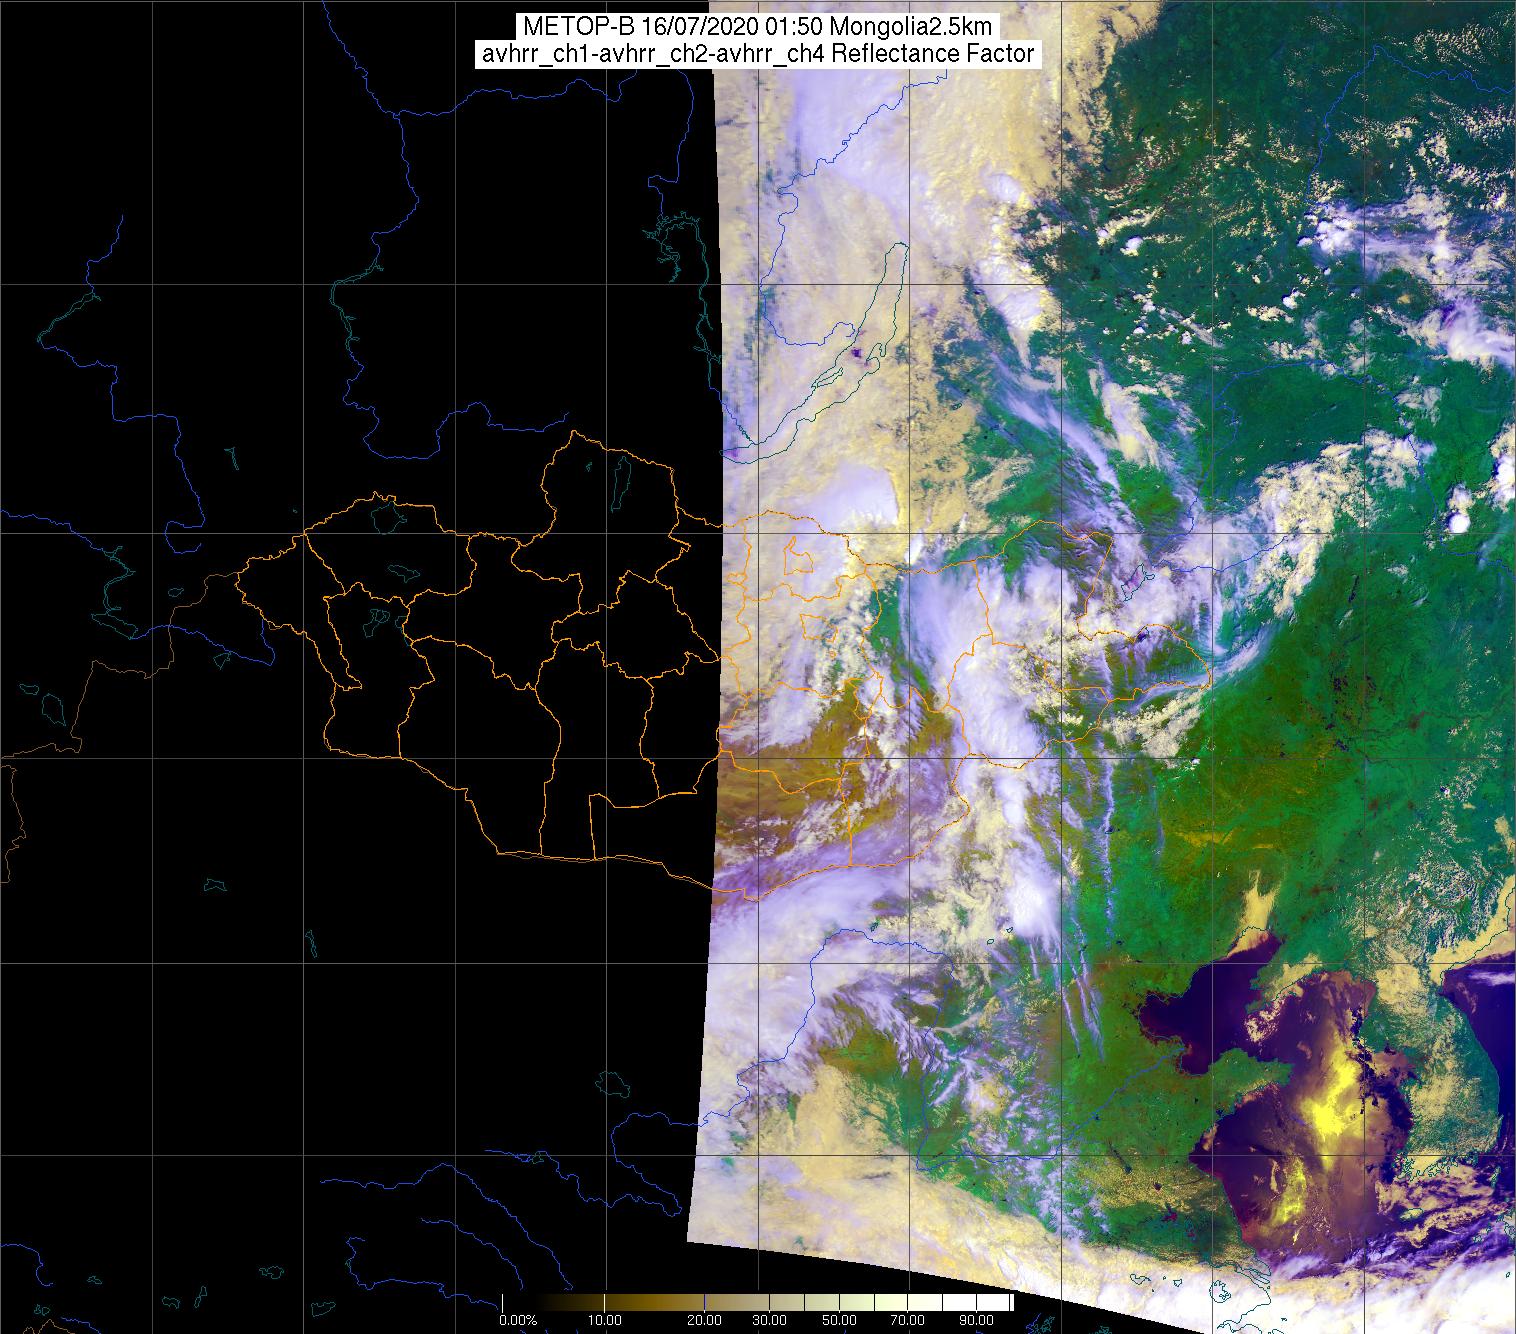Click the "20.00" colorbar label
This screenshot has width=1516, height=1334.
[x=706, y=1320]
